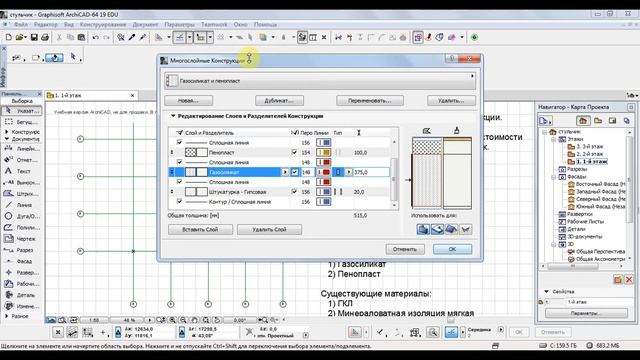The image size is (640, 360).
Task: Toggle end-line checkbox in Газосиликат row
Action: click(x=295, y=172)
